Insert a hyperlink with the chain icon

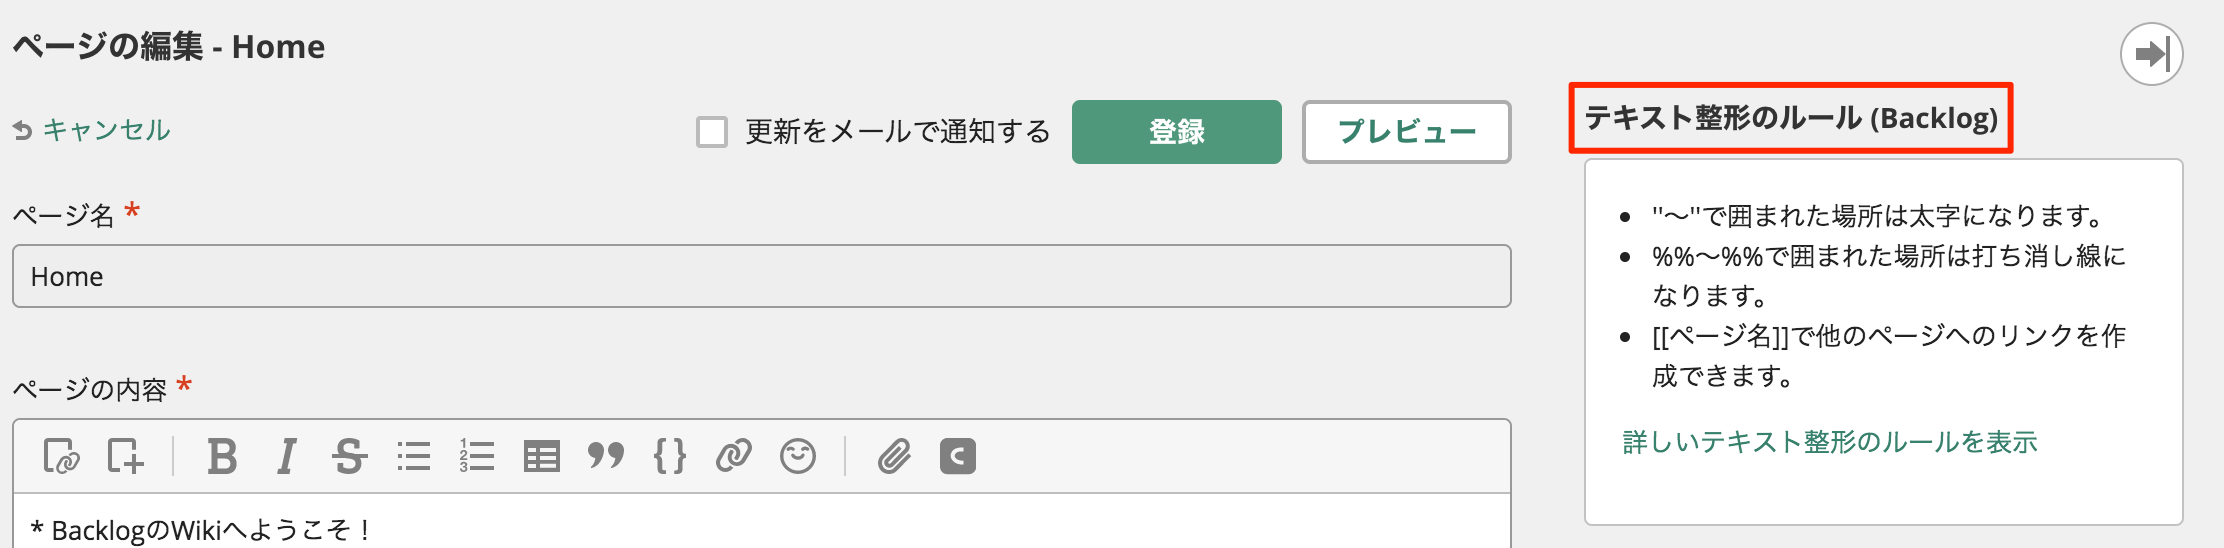coord(733,457)
